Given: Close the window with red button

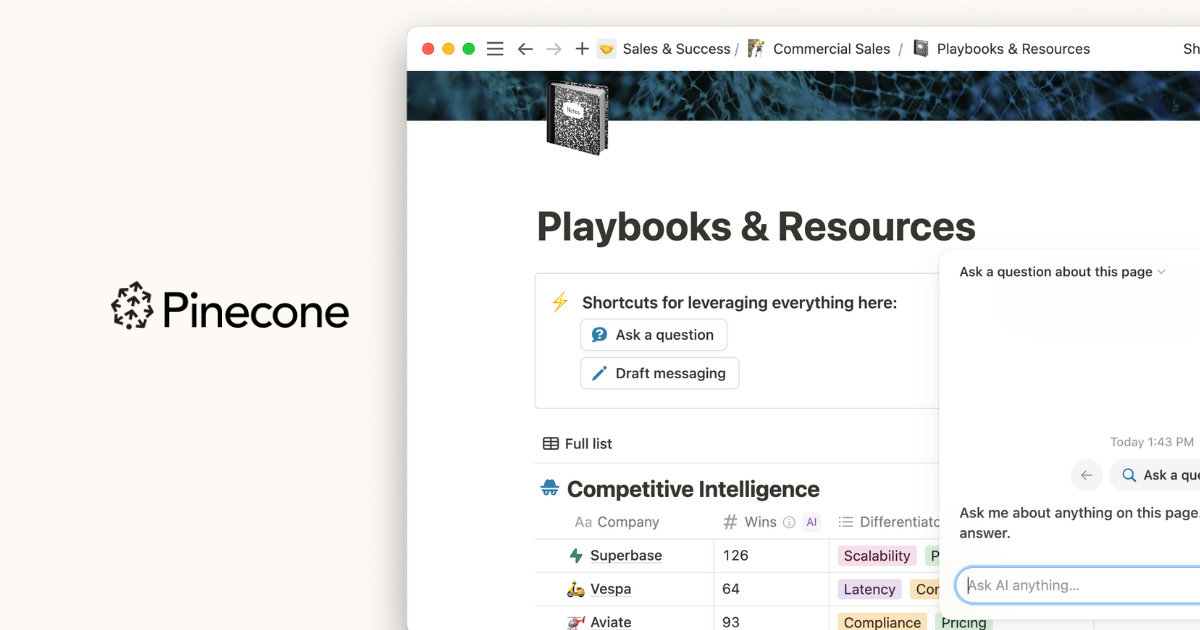Looking at the screenshot, I should [x=428, y=49].
